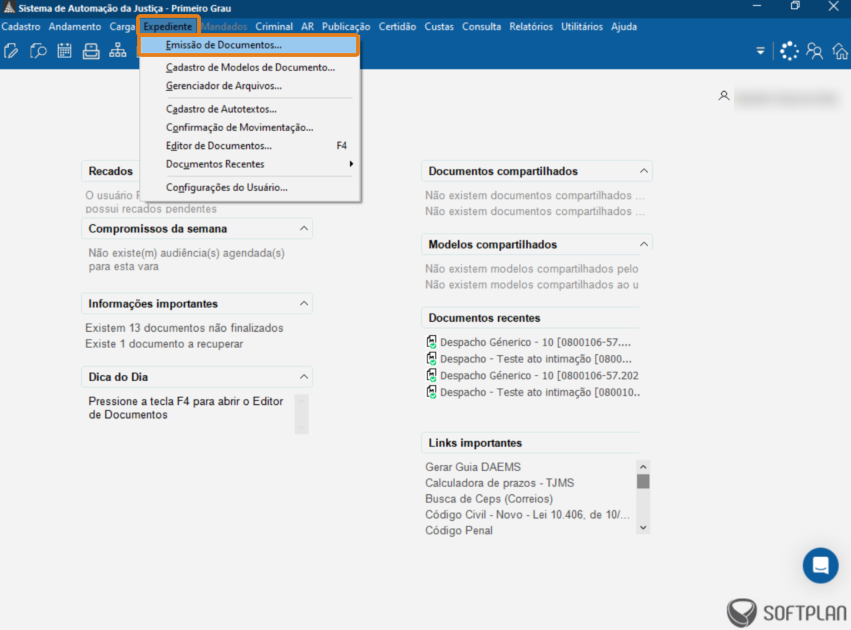Click the Links importantes scrollbar down arrow

[643, 527]
